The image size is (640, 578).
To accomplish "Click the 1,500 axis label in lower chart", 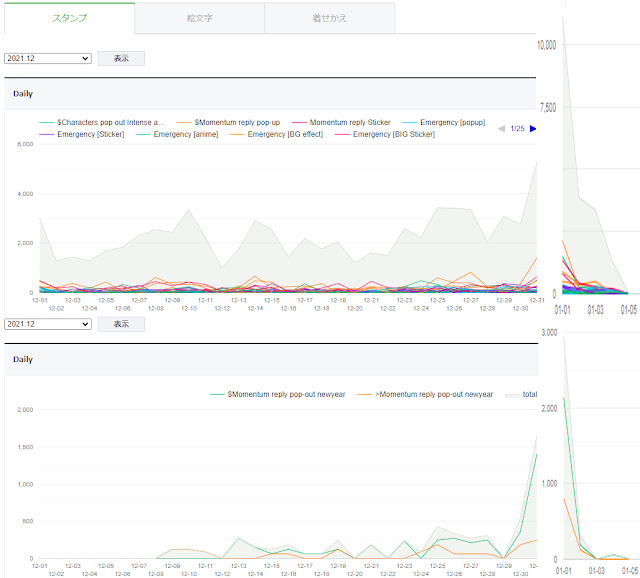I will pyautogui.click(x=25, y=447).
